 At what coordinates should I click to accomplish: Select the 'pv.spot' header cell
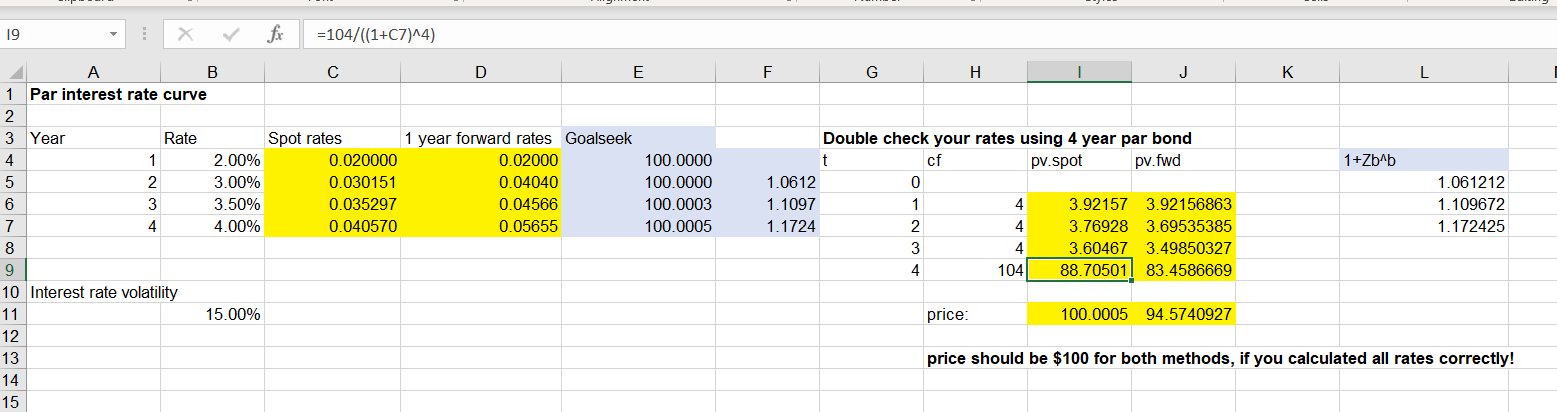tap(1079, 160)
